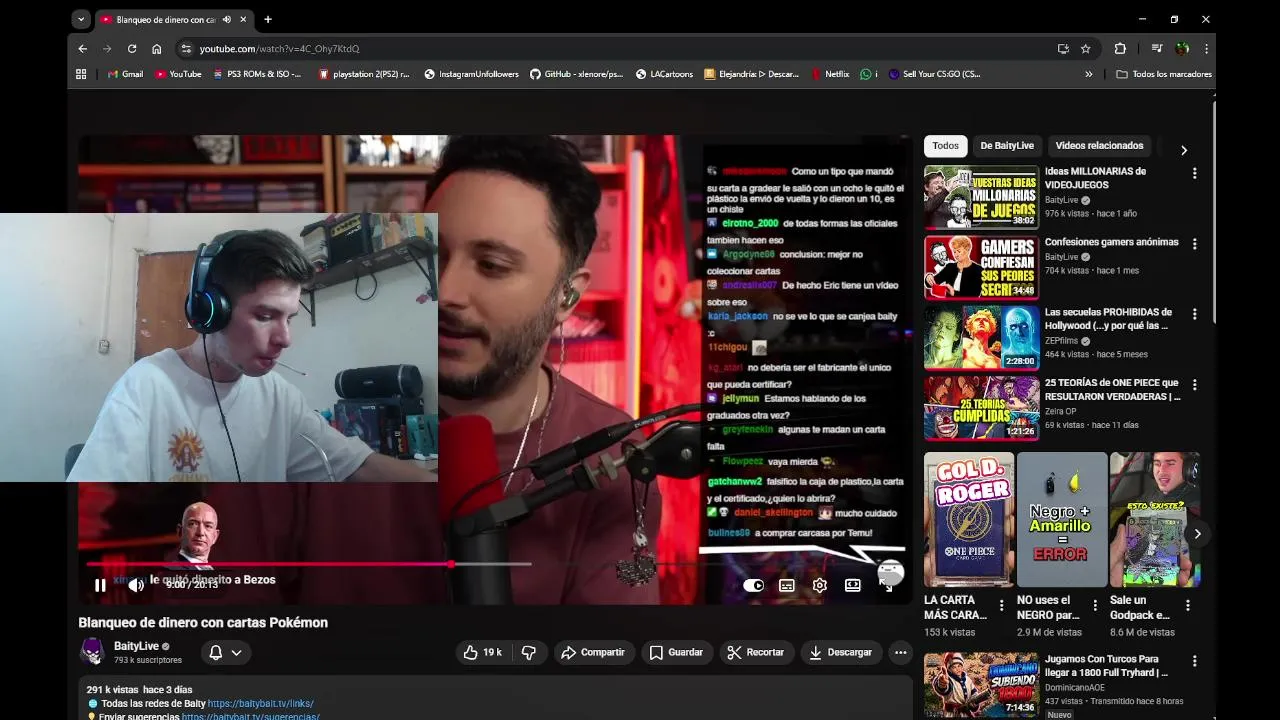Go to the browser home page icon
Image resolution: width=1280 pixels, height=720 pixels.
[x=157, y=48]
